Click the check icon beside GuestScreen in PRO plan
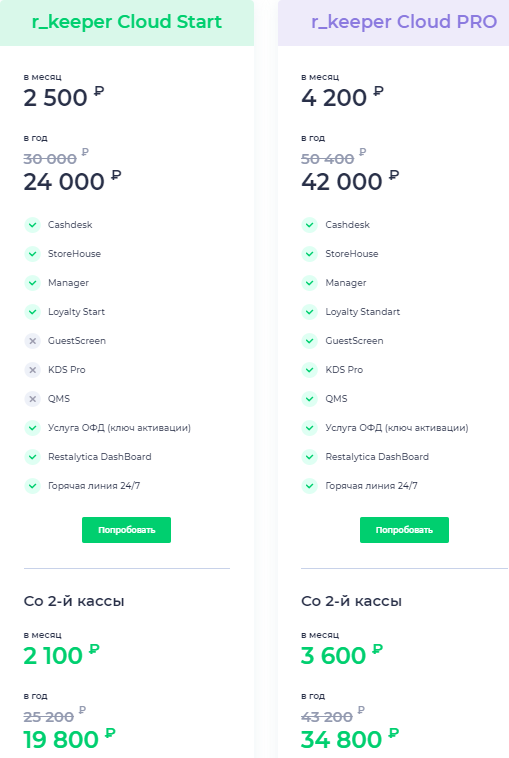509x758 pixels. tap(310, 341)
